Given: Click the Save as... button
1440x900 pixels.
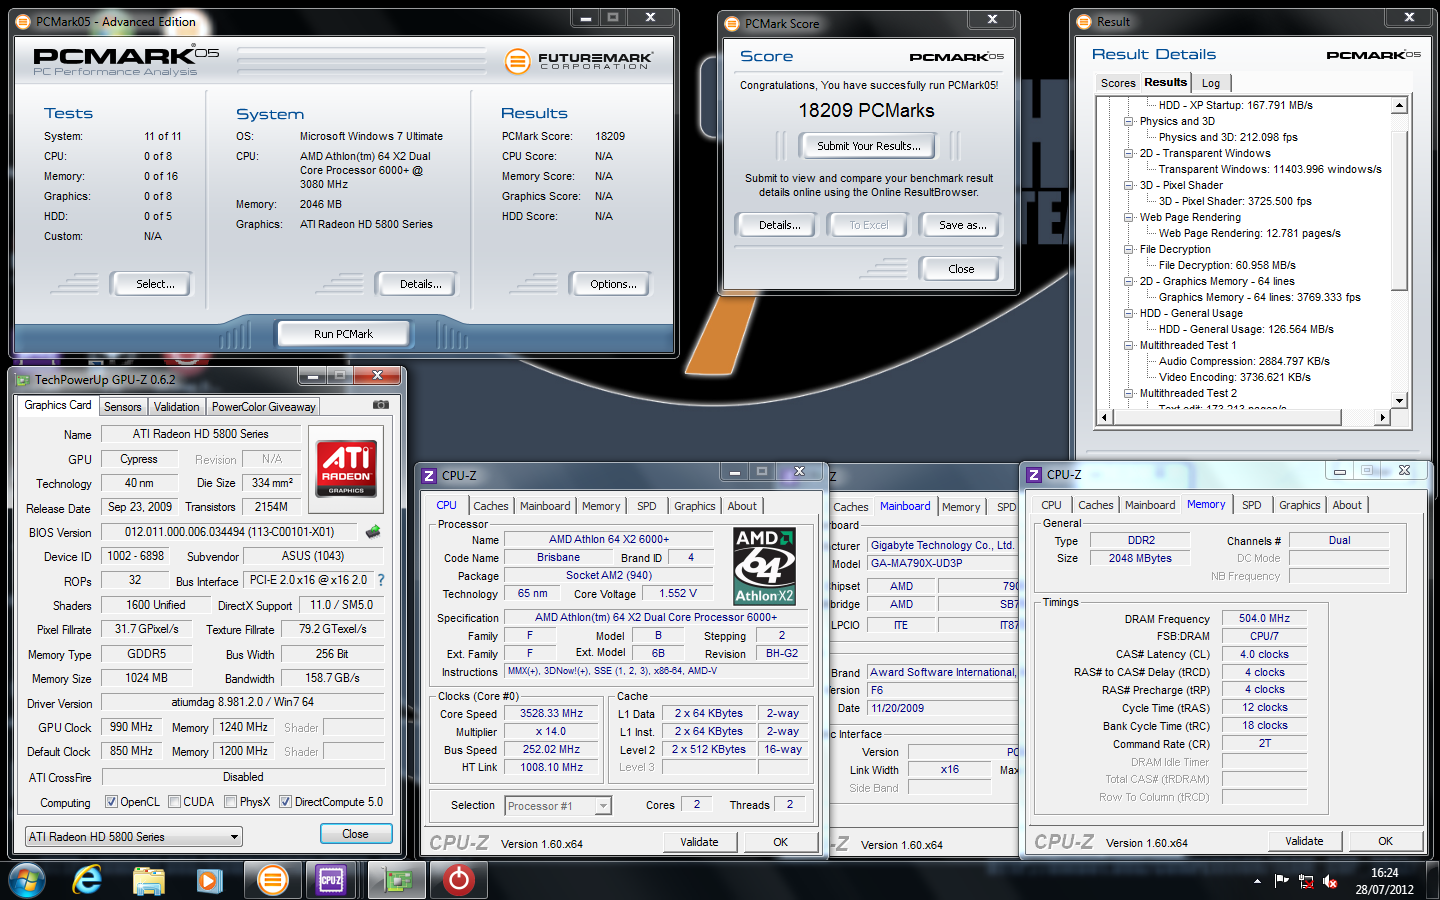Looking at the screenshot, I should (x=963, y=225).
